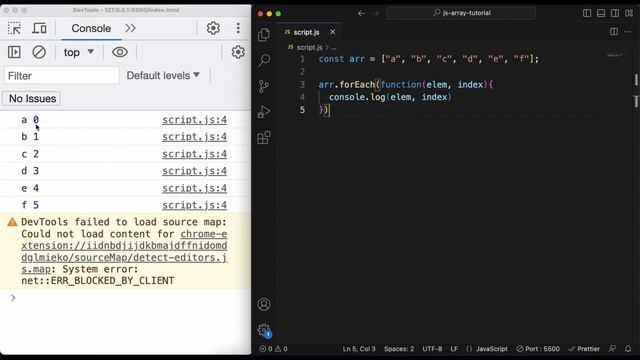Open script.js:4 link for 'd 3' log
The height and width of the screenshot is (360, 640).
click(194, 171)
